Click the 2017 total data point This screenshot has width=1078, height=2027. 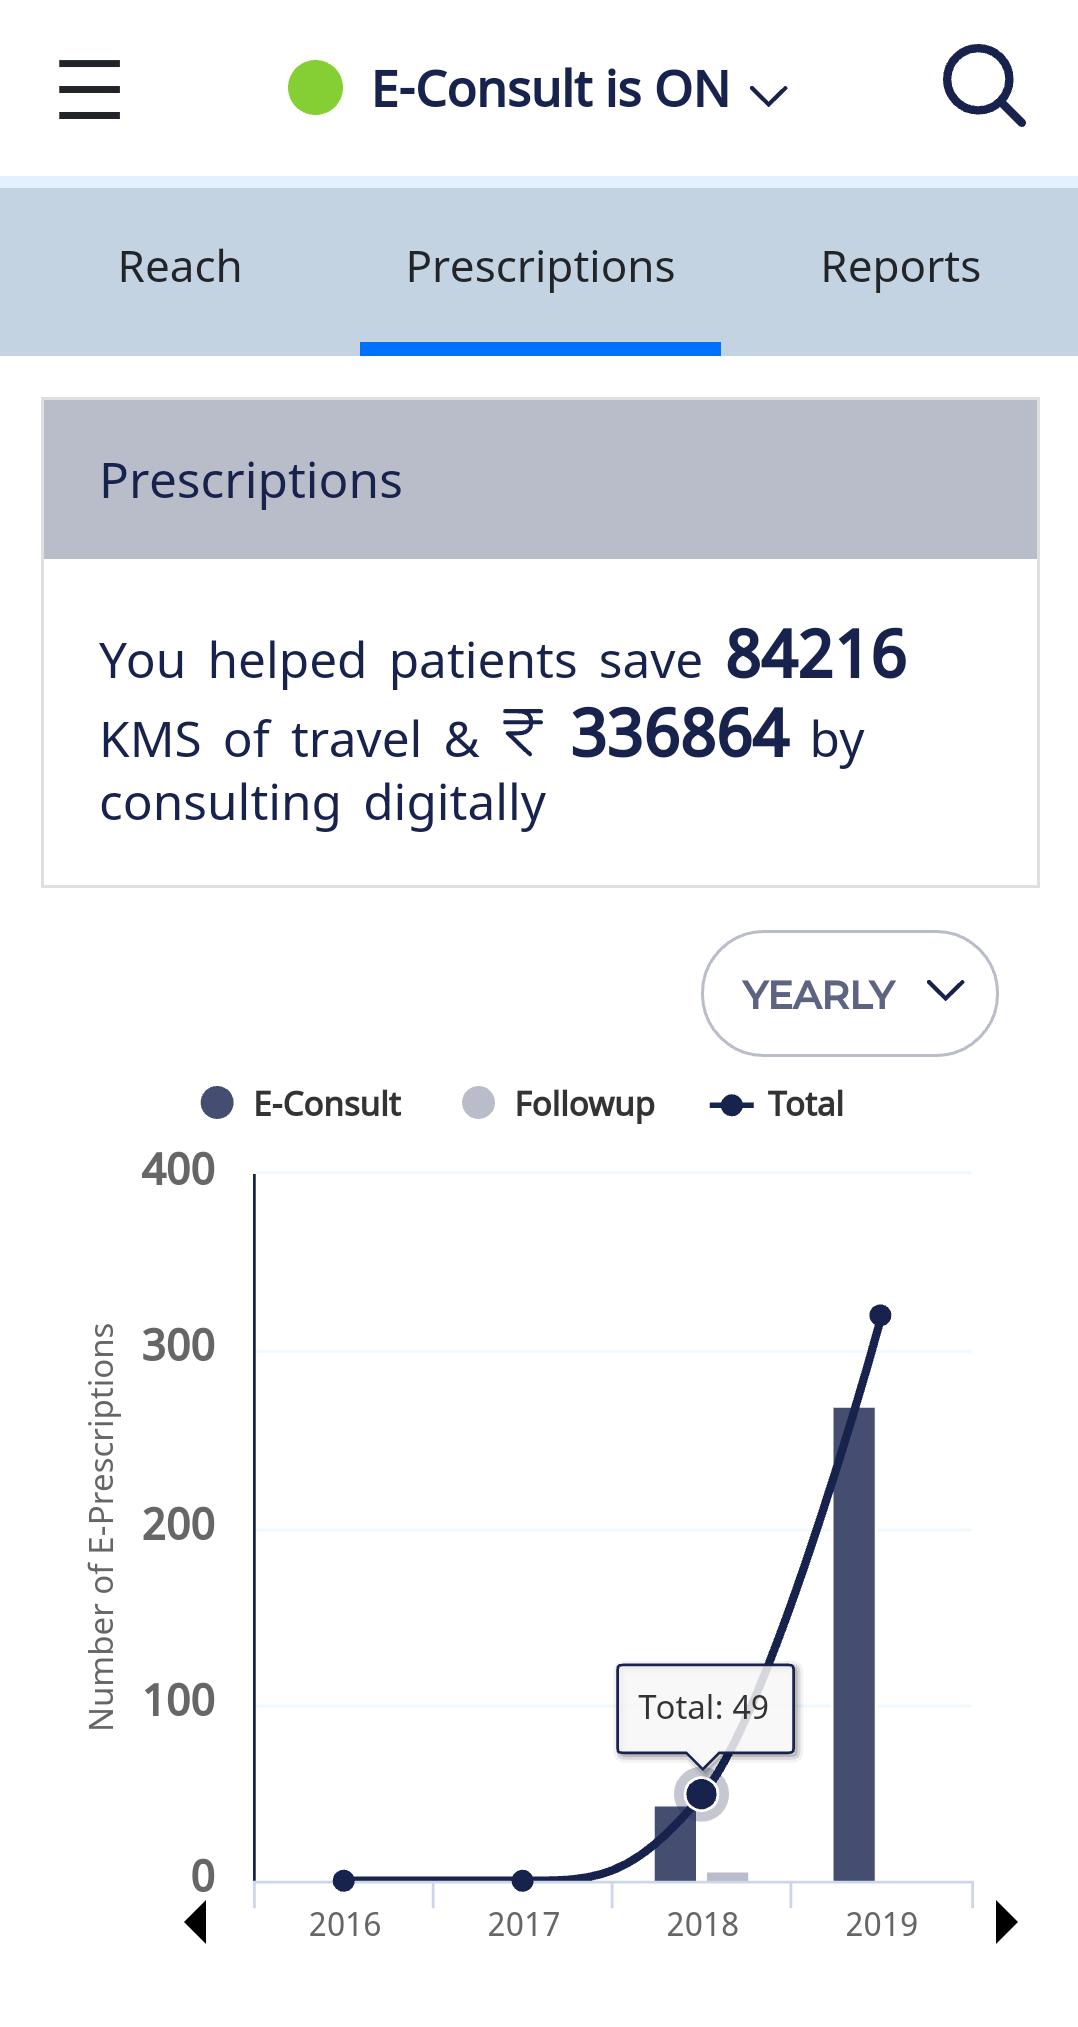[522, 1881]
